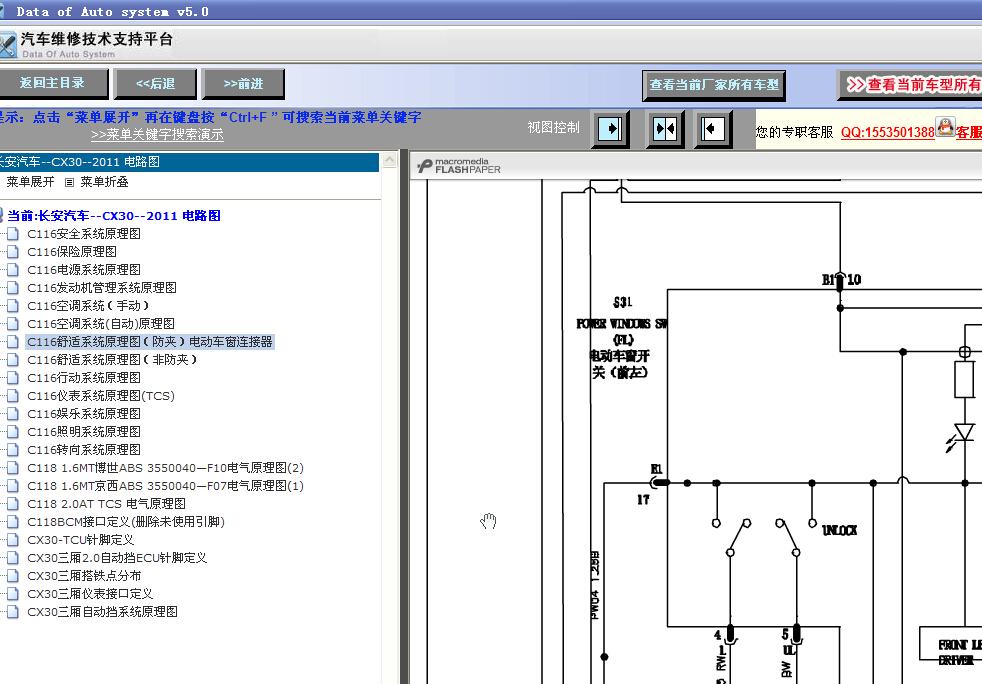
Task: Select root node 当前:长安汽车--CX30--2011 电路图
Action: tap(114, 216)
